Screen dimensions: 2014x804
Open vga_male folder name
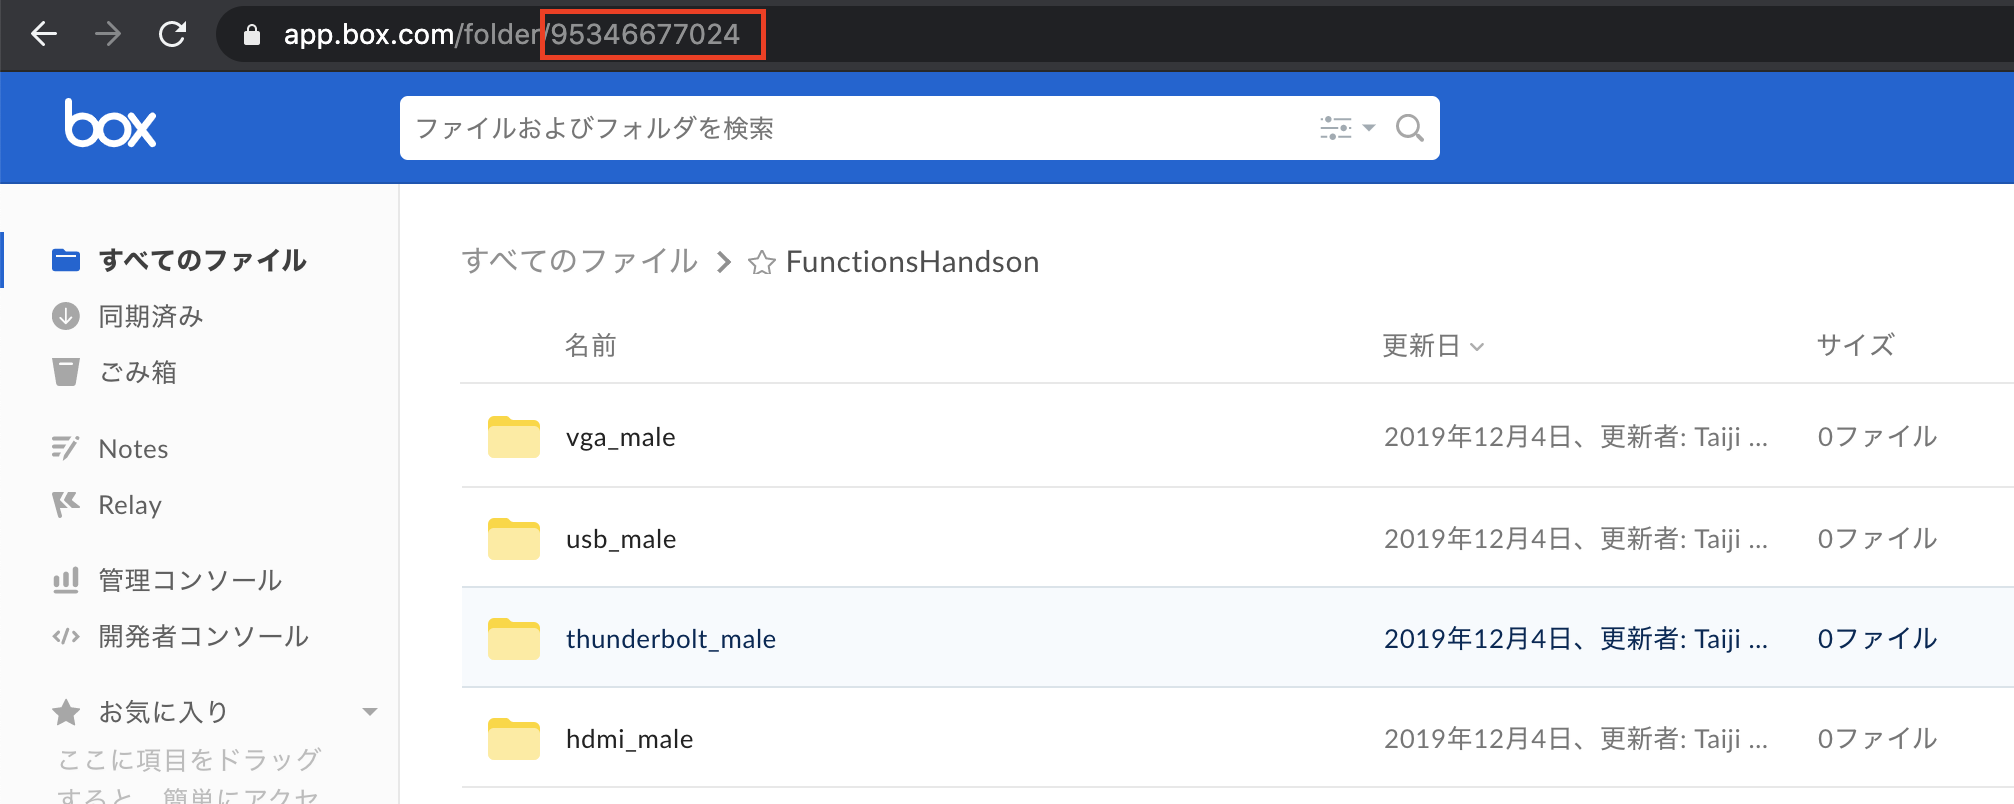621,437
